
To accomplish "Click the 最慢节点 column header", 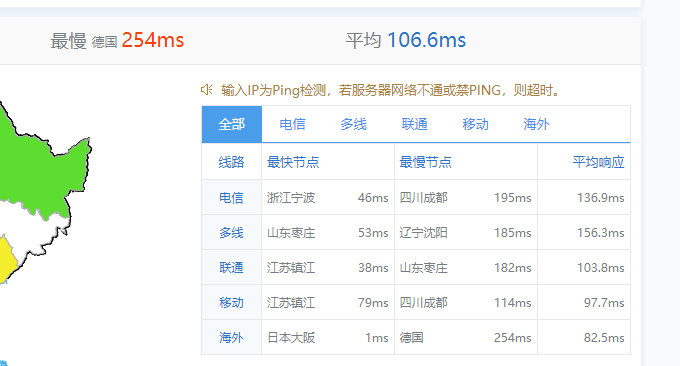I will point(425,162).
